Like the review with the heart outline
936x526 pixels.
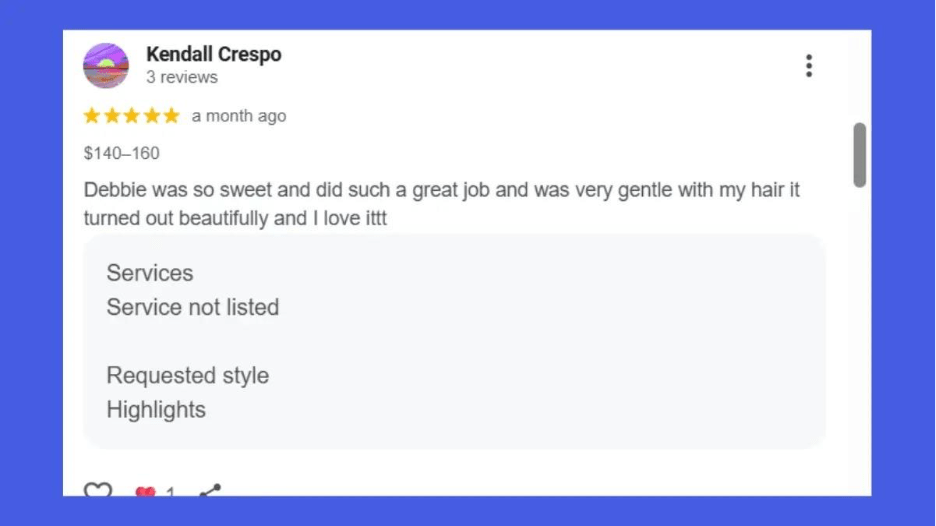tap(97, 491)
